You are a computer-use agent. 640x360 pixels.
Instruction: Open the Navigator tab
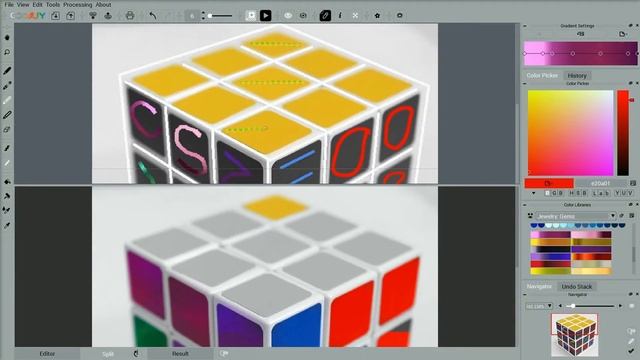[x=539, y=287]
